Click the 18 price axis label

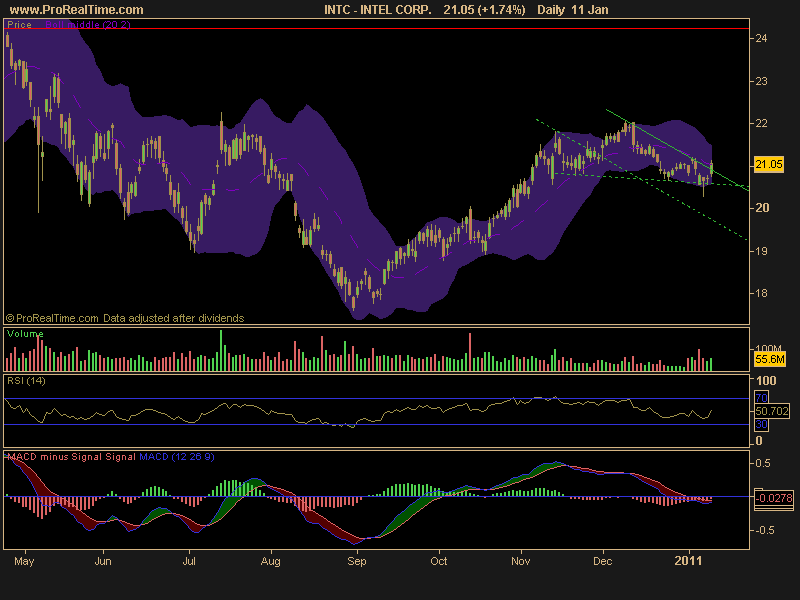761,293
